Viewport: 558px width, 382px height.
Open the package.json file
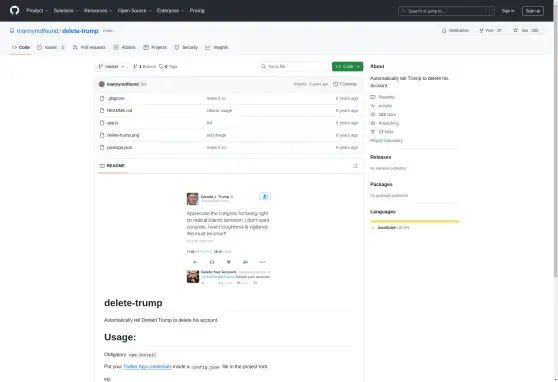coord(119,147)
